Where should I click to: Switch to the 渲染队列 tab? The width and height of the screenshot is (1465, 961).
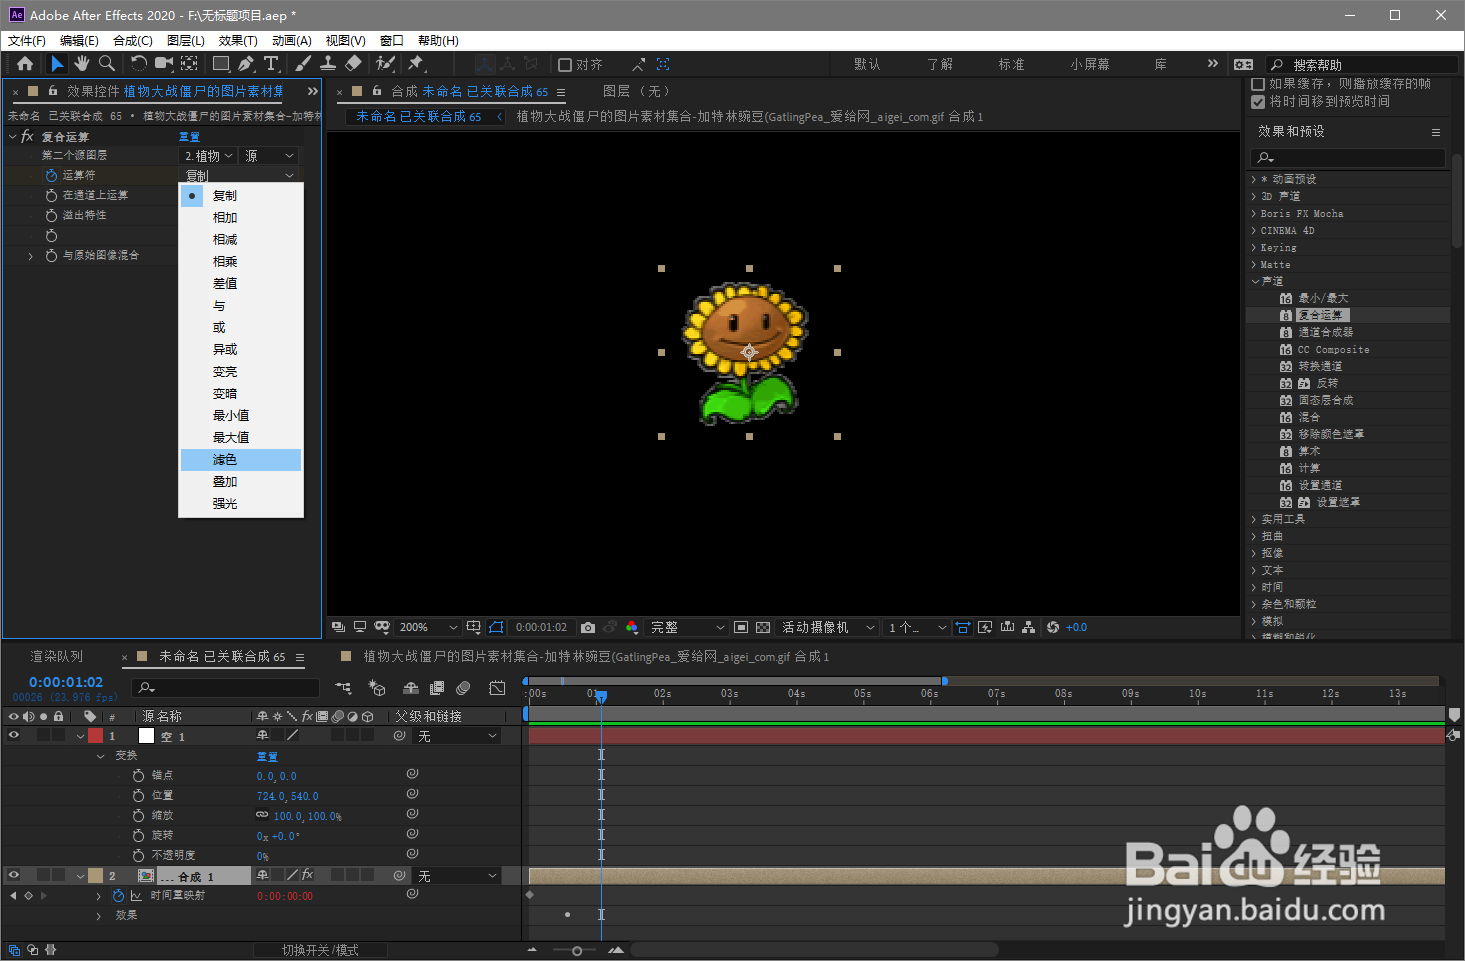[x=57, y=657]
